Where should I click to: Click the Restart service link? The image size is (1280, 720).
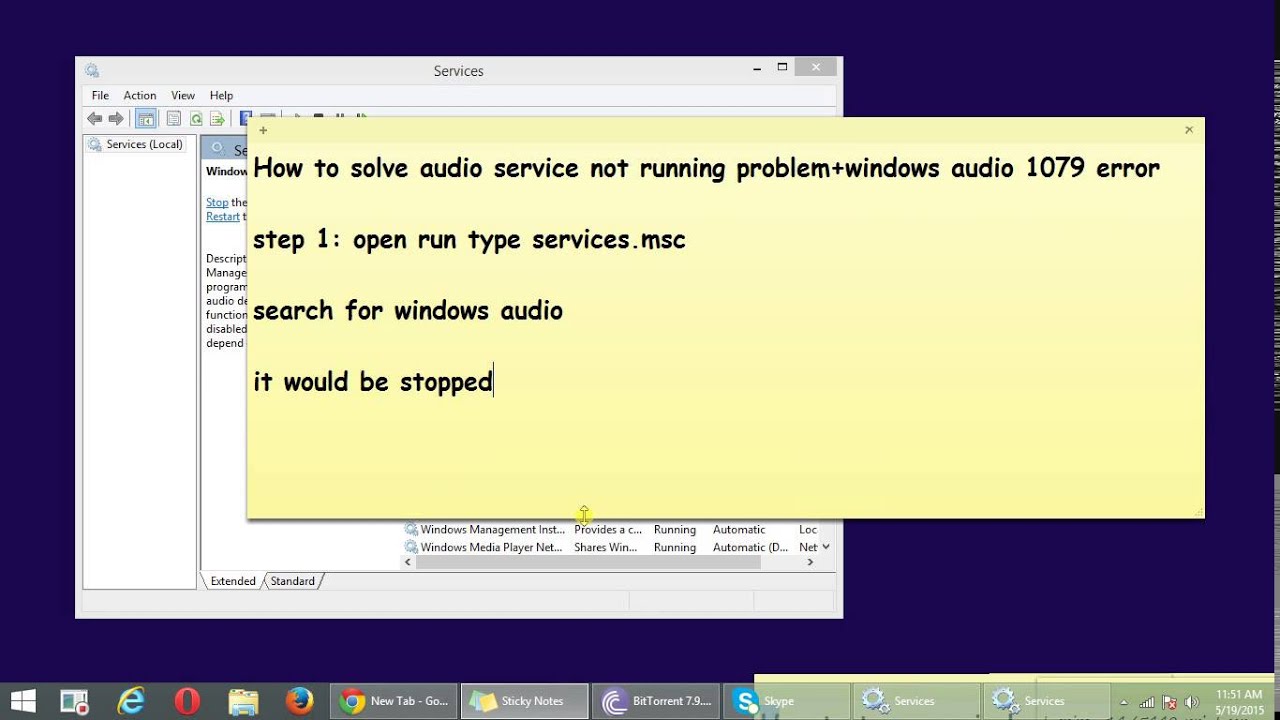click(223, 216)
